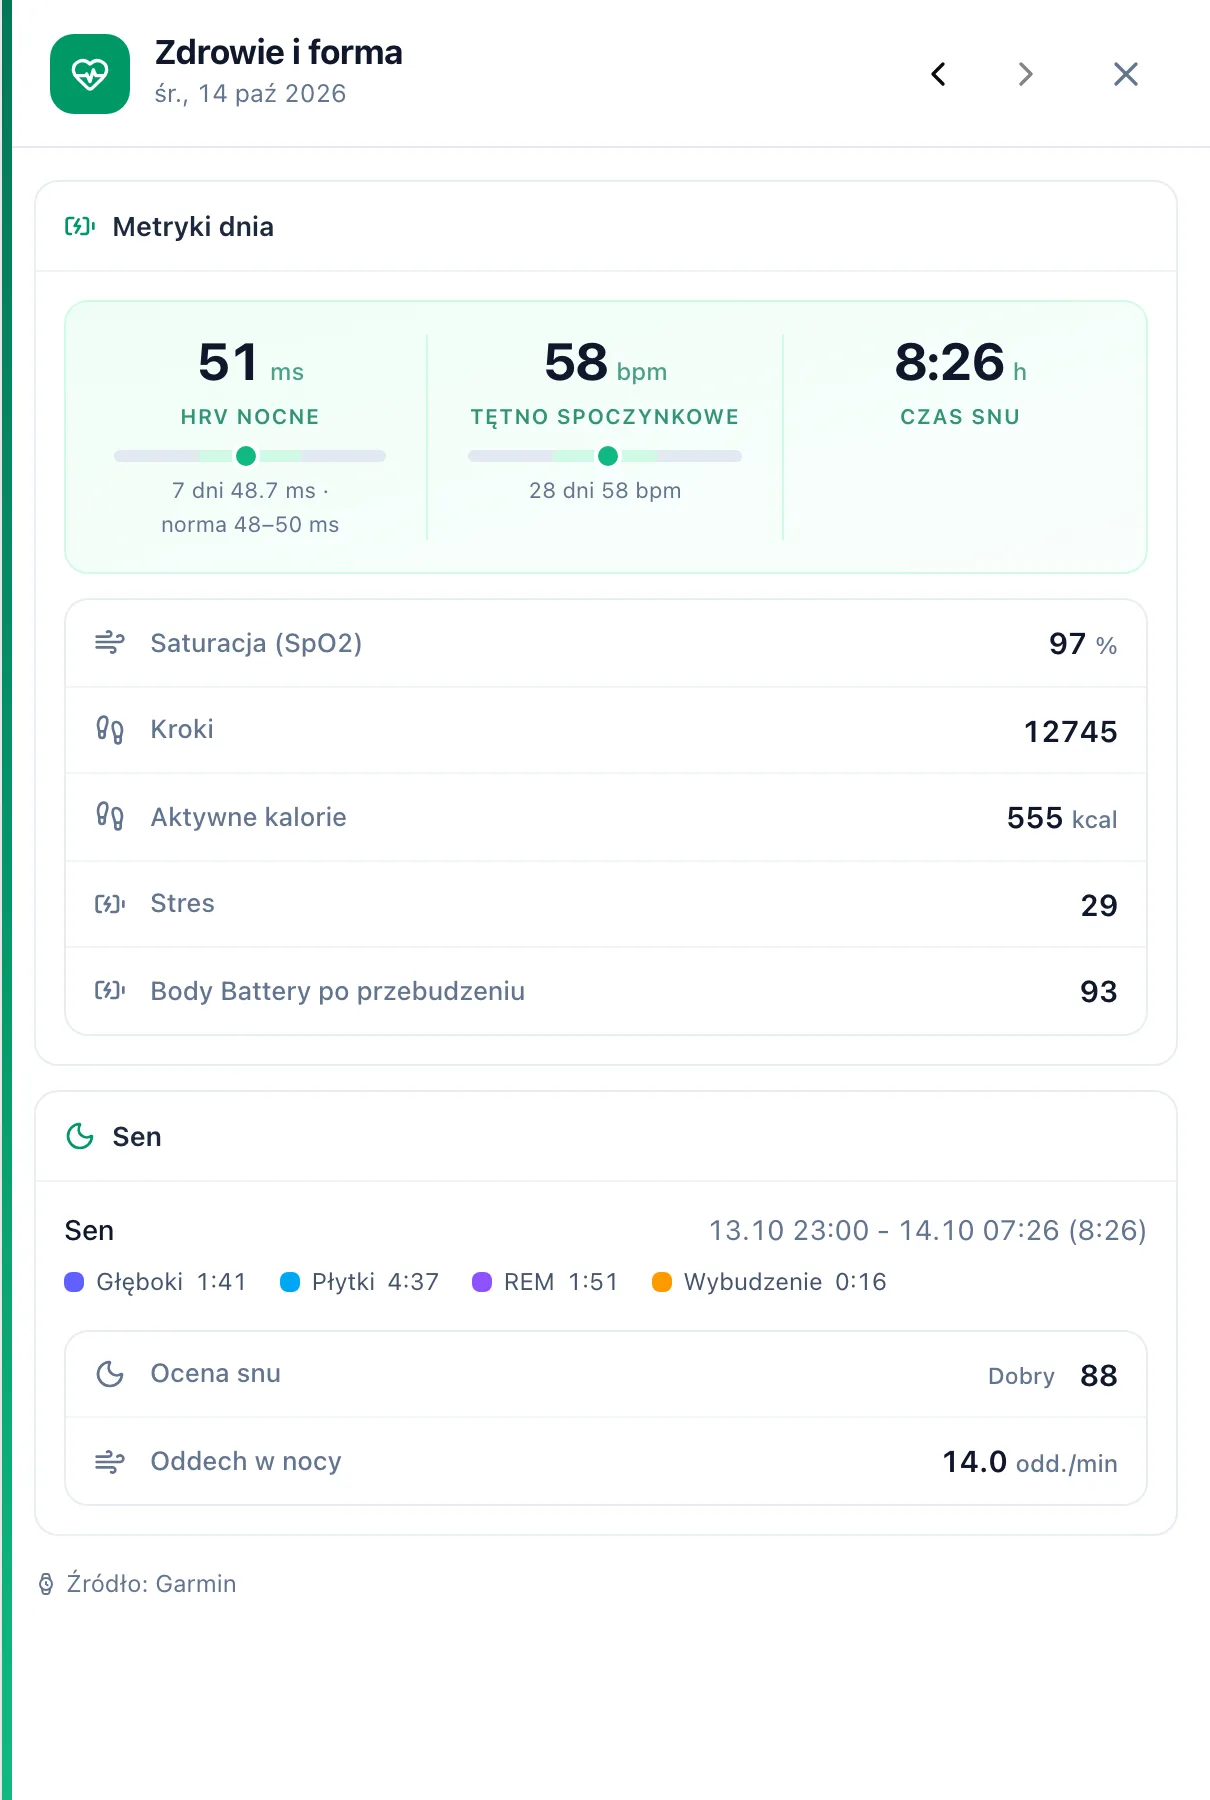
Task: Select the 8:26 h sleep time value
Action: pyautogui.click(x=960, y=362)
